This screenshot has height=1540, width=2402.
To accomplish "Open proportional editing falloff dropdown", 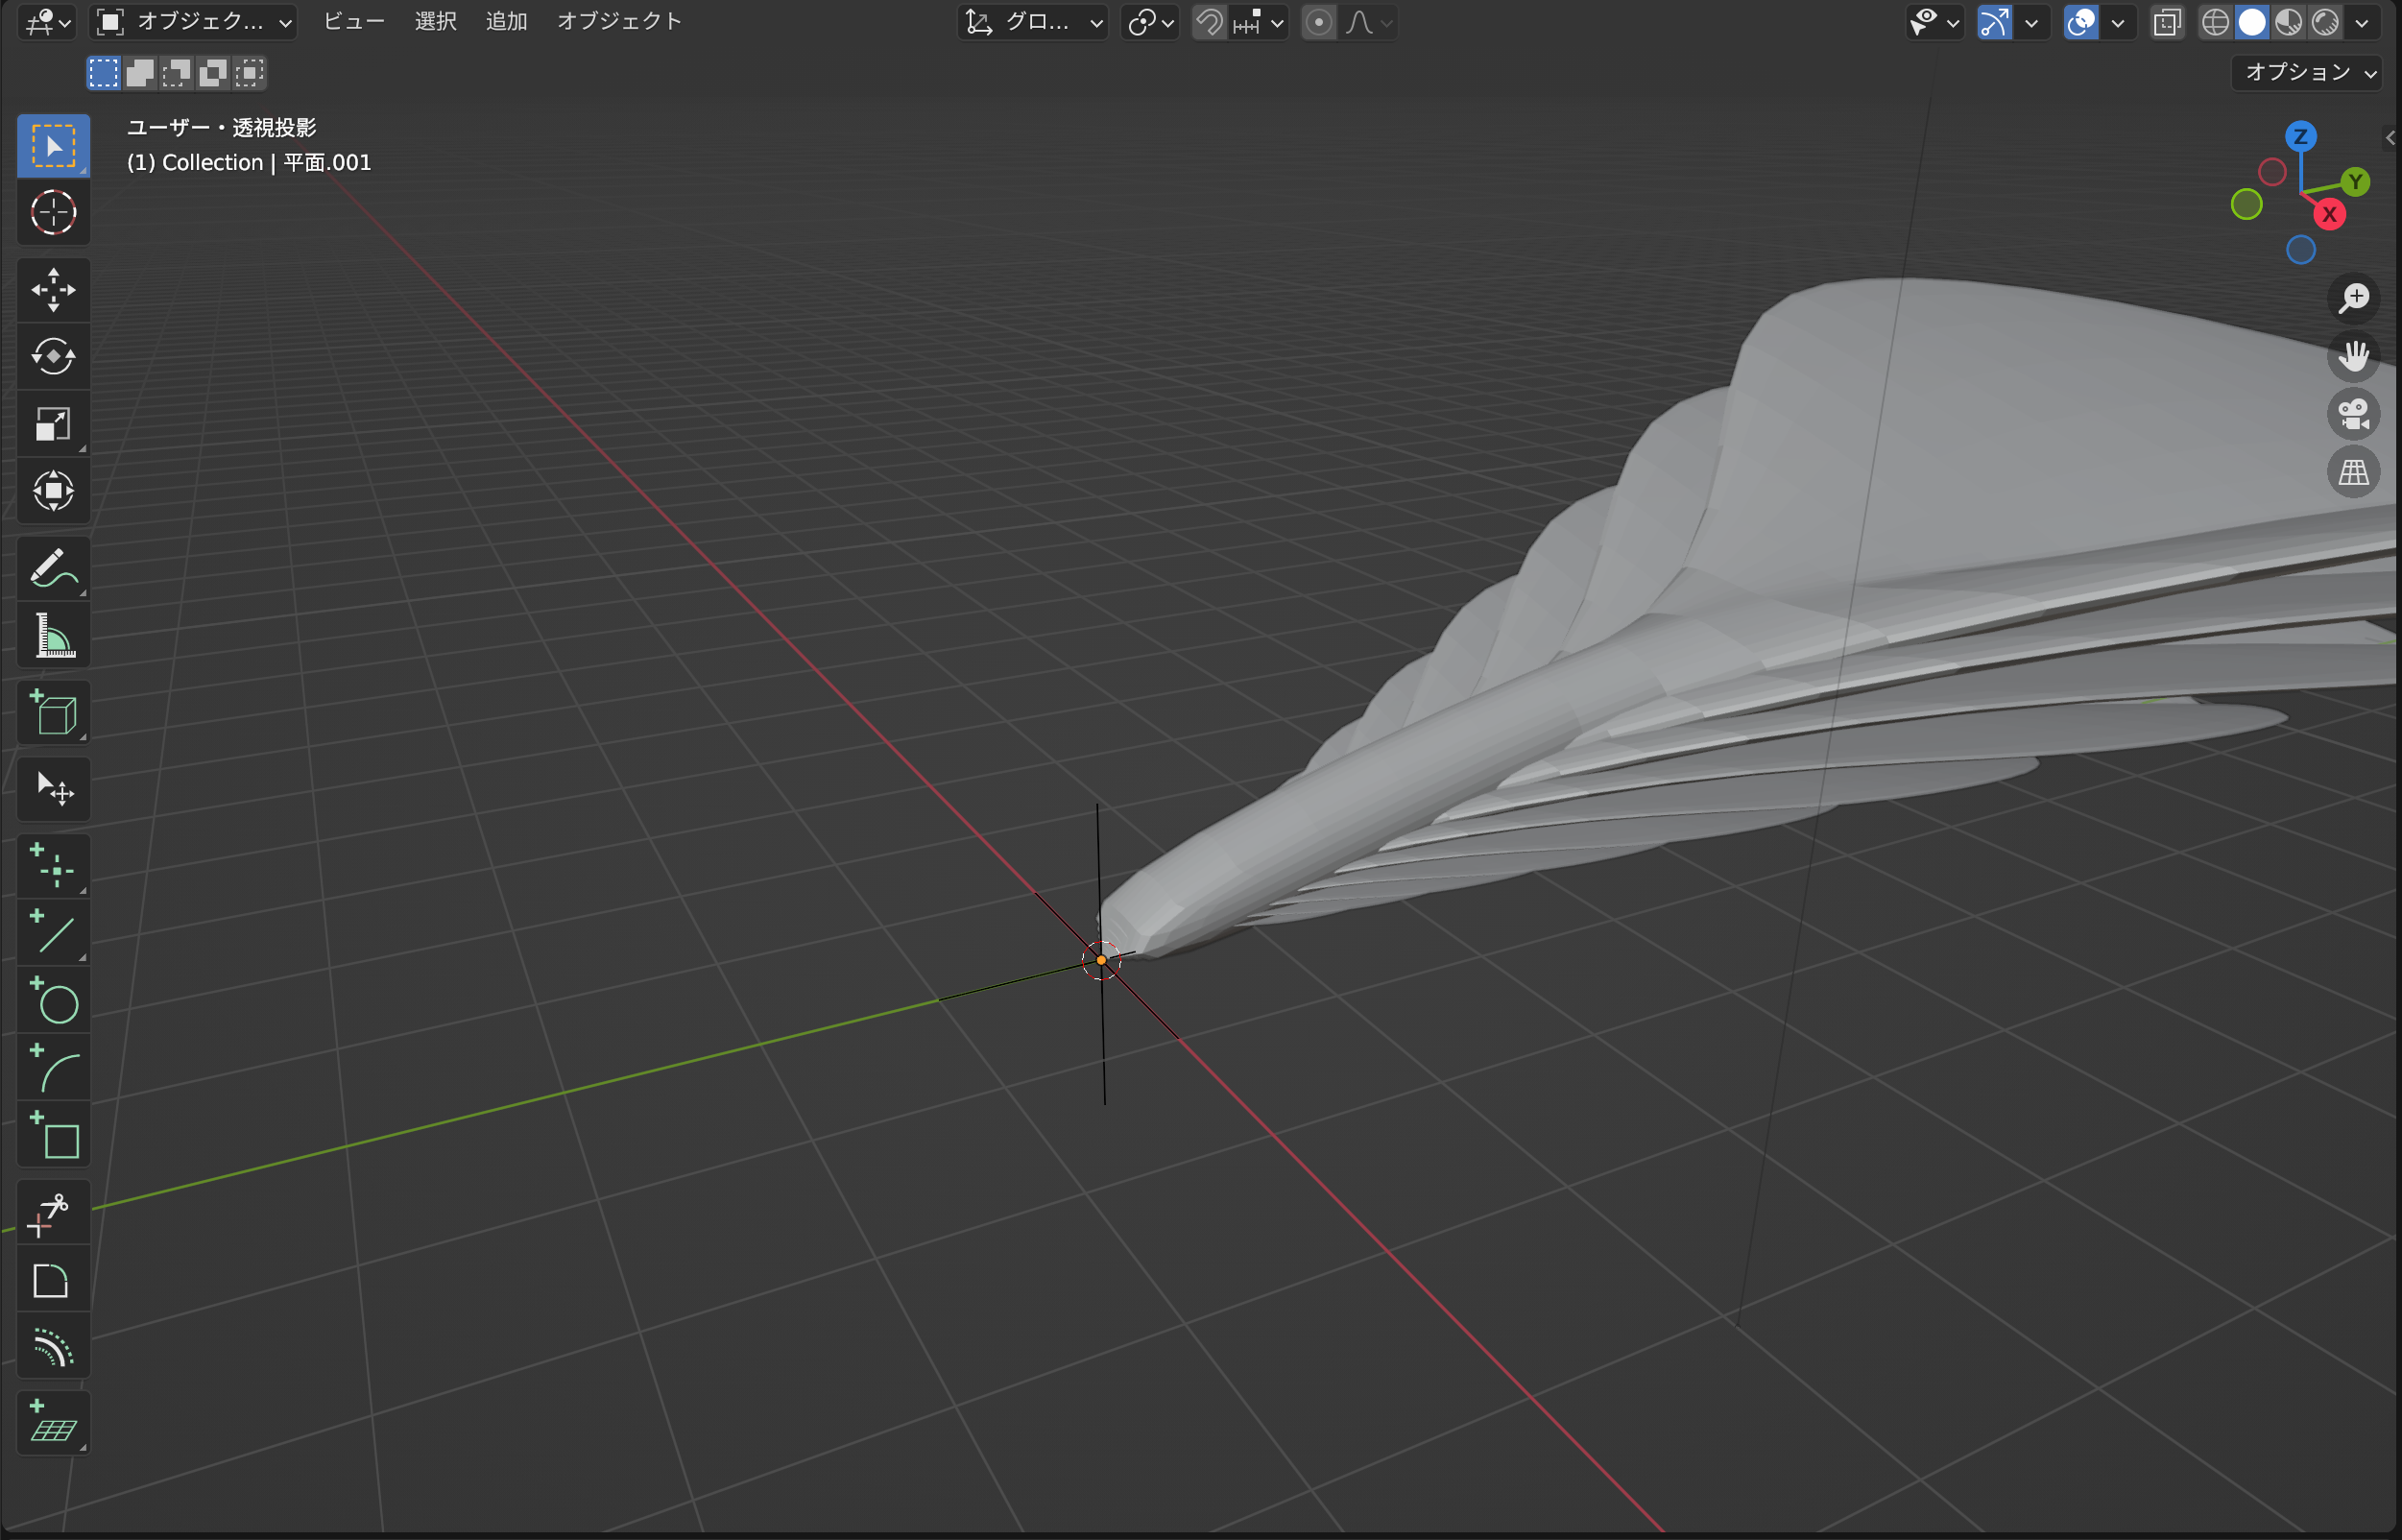I will pos(1369,22).
